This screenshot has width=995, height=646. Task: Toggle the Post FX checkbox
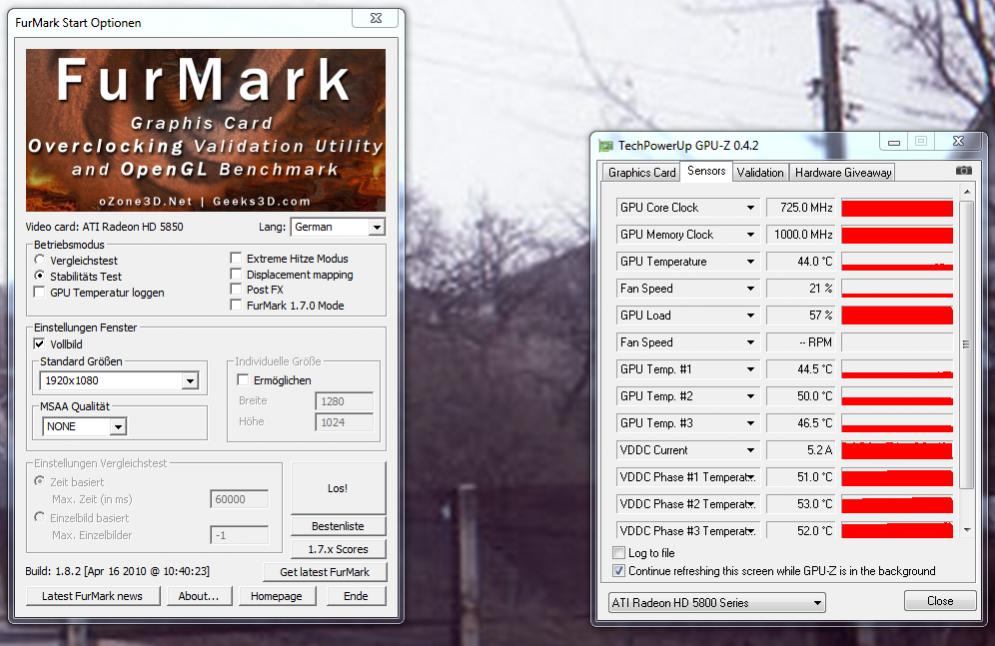[235, 289]
